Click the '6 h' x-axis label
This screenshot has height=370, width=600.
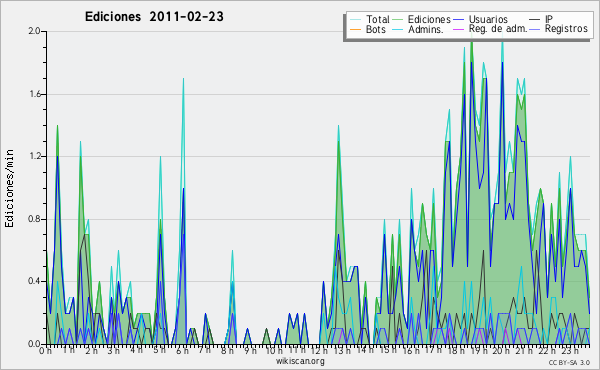click(x=182, y=351)
